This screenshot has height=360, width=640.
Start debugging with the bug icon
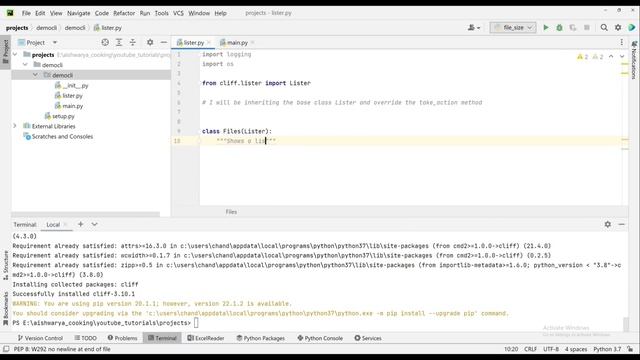560,27
